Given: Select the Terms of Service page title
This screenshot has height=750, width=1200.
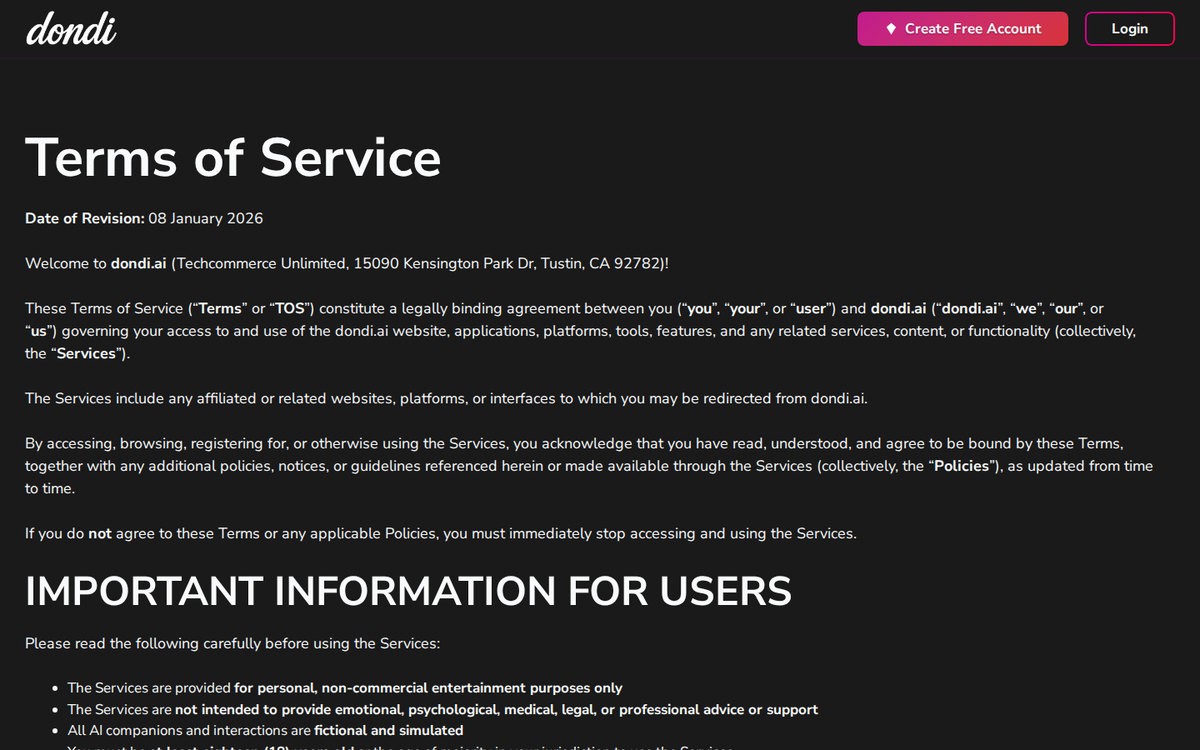Looking at the screenshot, I should (233, 157).
